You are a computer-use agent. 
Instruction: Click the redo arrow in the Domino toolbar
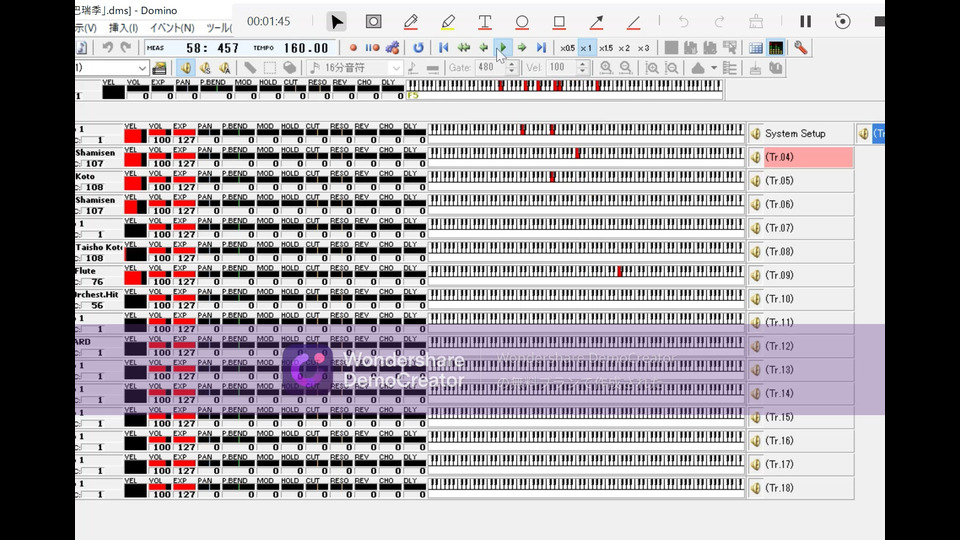126,48
